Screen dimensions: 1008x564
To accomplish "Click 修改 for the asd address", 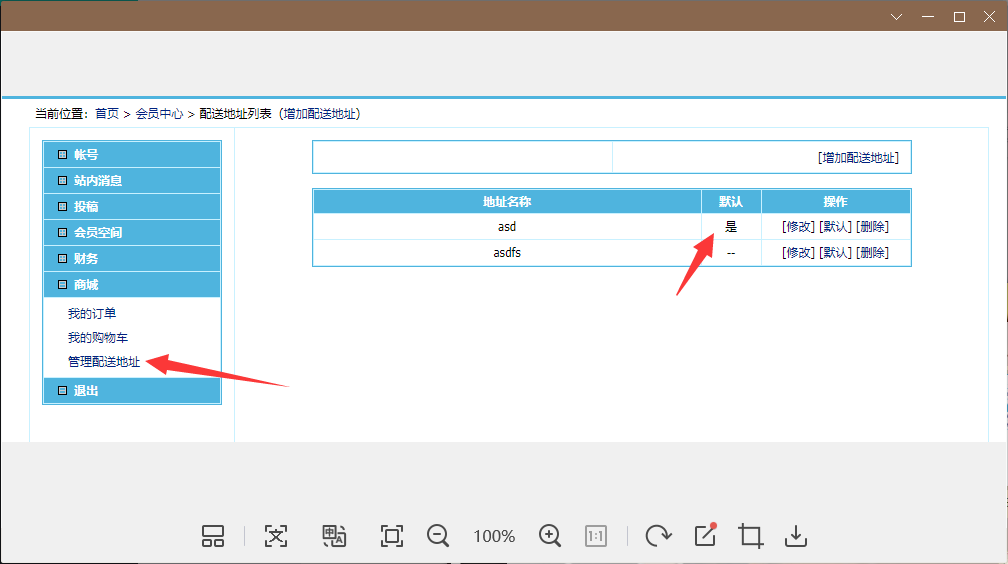I will (x=798, y=227).
